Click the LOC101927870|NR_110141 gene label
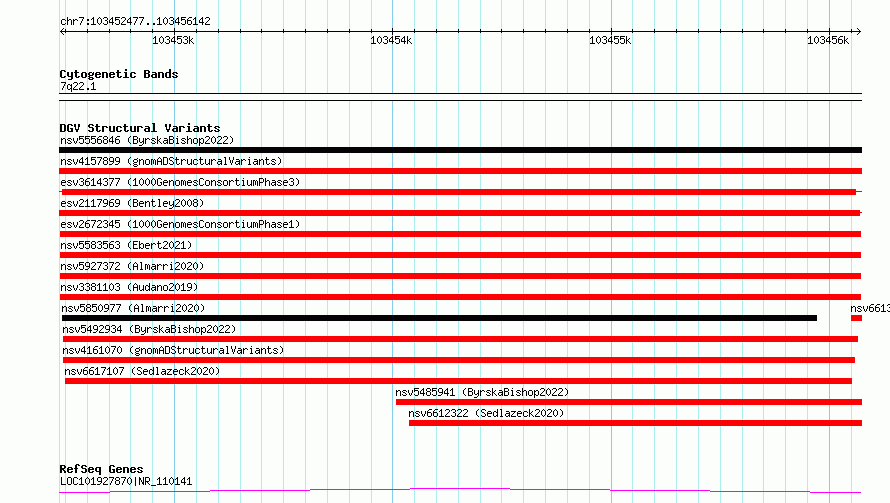890x503 pixels. [126, 481]
